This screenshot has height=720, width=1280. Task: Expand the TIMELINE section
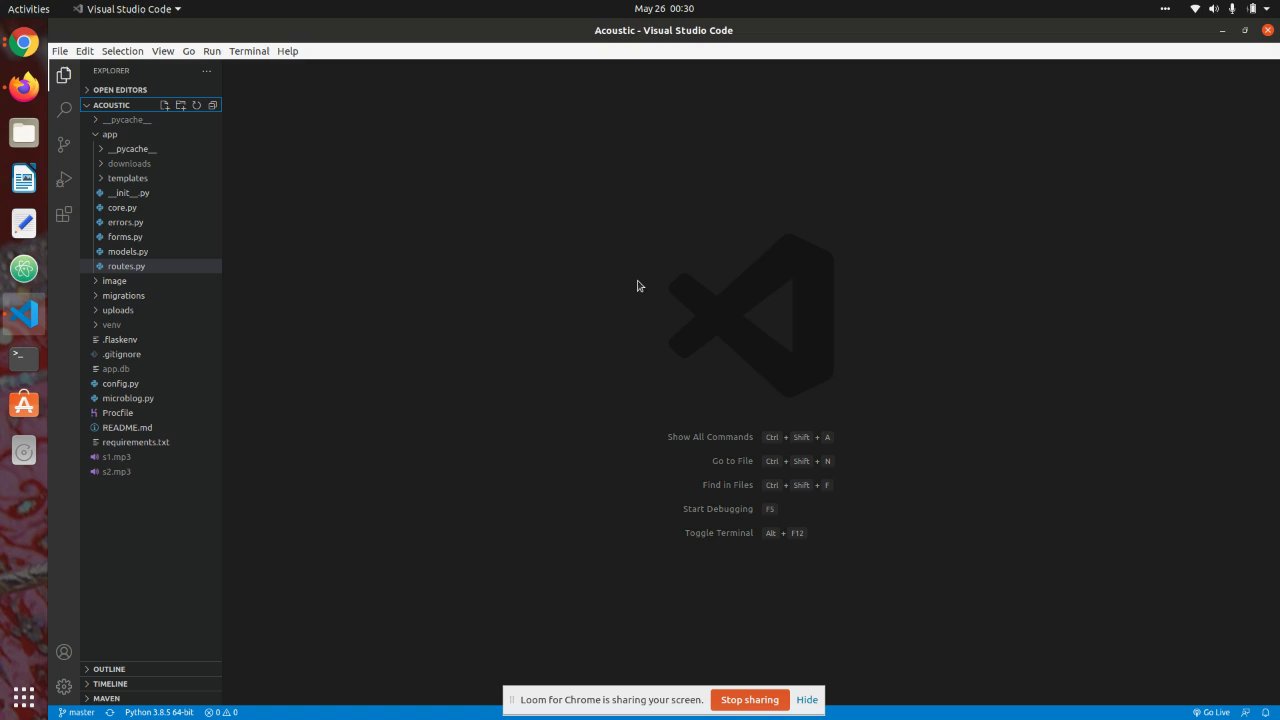[151, 684]
